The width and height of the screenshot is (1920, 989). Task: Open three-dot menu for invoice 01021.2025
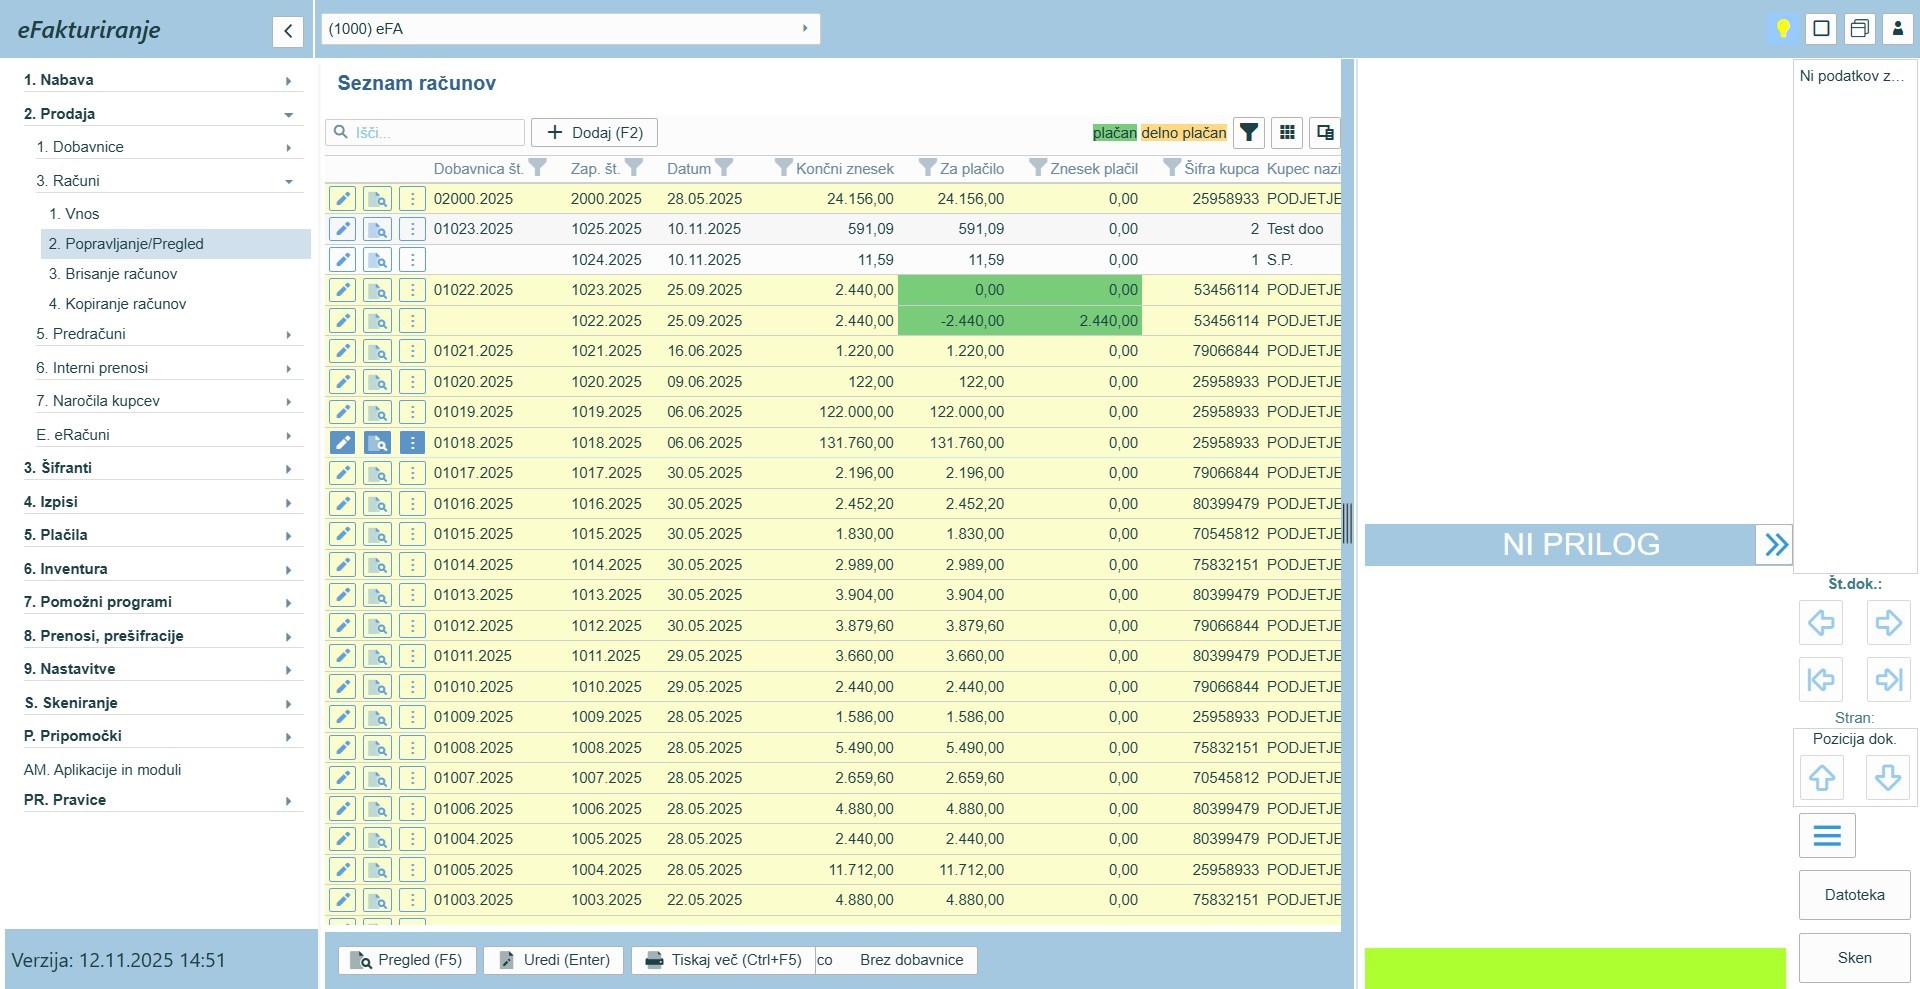(x=412, y=351)
